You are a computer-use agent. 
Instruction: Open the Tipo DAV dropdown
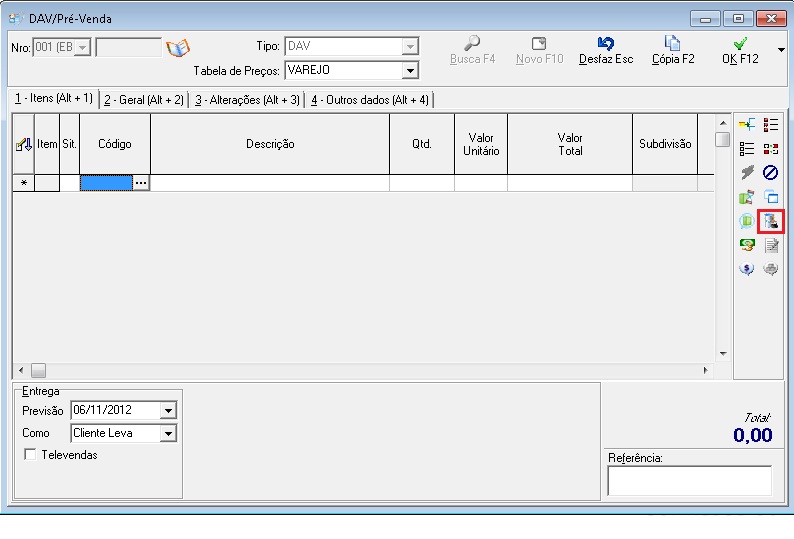[410, 47]
